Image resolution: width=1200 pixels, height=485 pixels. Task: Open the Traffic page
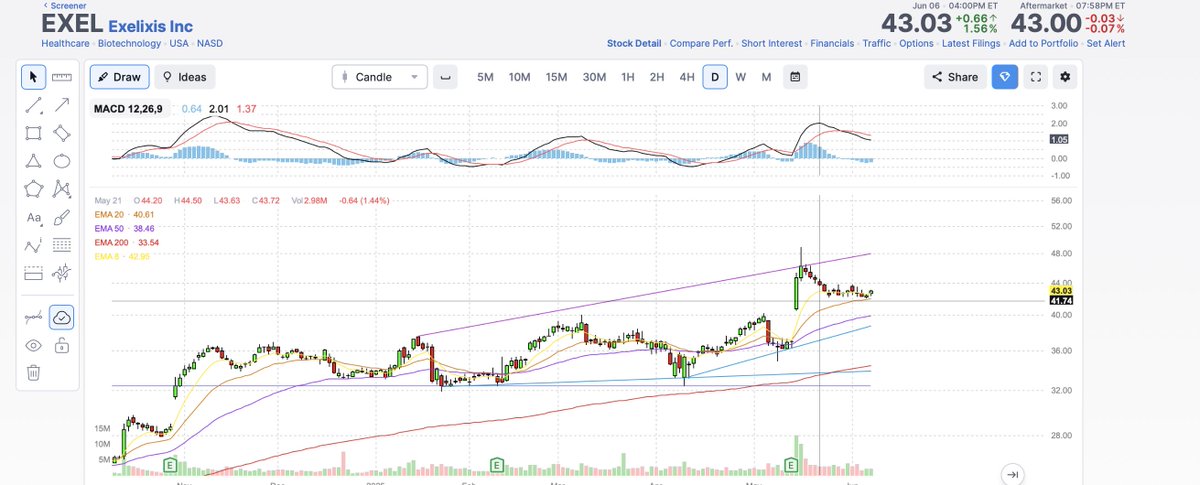(x=877, y=44)
